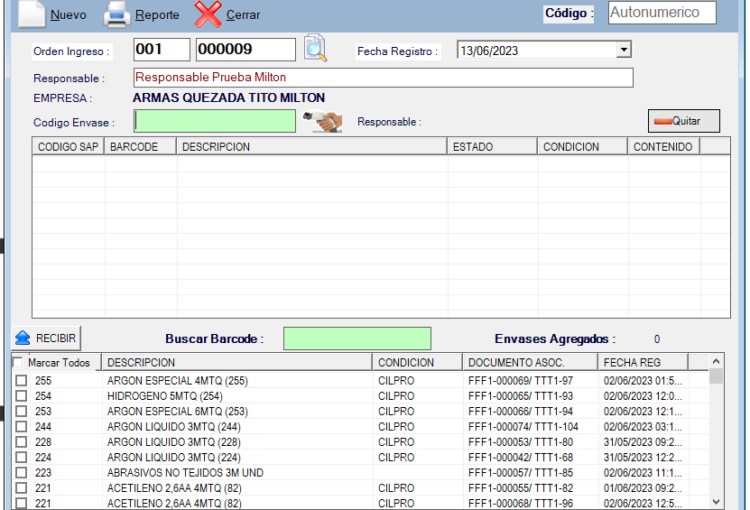The height and width of the screenshot is (510, 750).
Task: Expand the Fecha Registro date dropdown
Action: point(624,50)
